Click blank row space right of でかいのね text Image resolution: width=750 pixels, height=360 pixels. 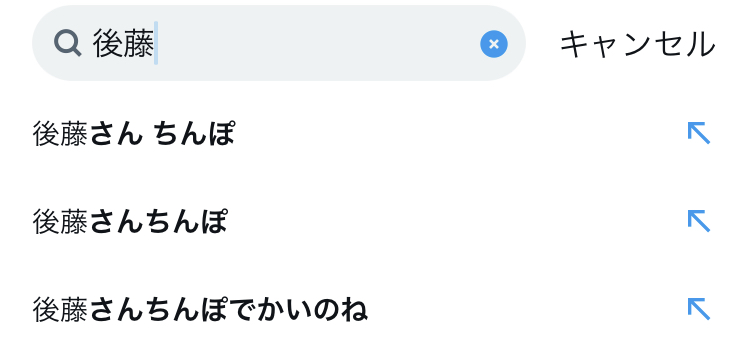tap(526, 310)
